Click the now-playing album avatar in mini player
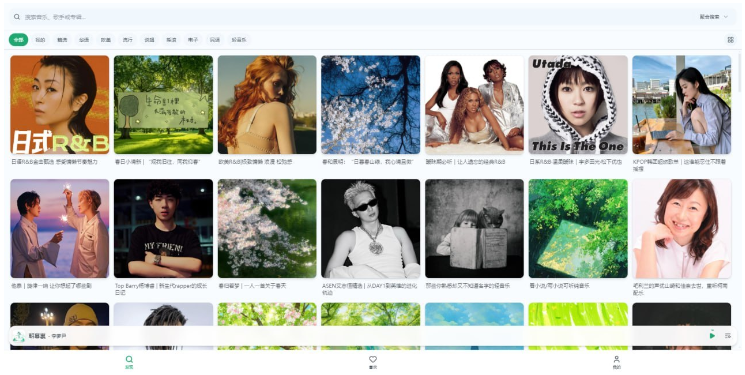This screenshot has height=375, width=745. [x=19, y=336]
